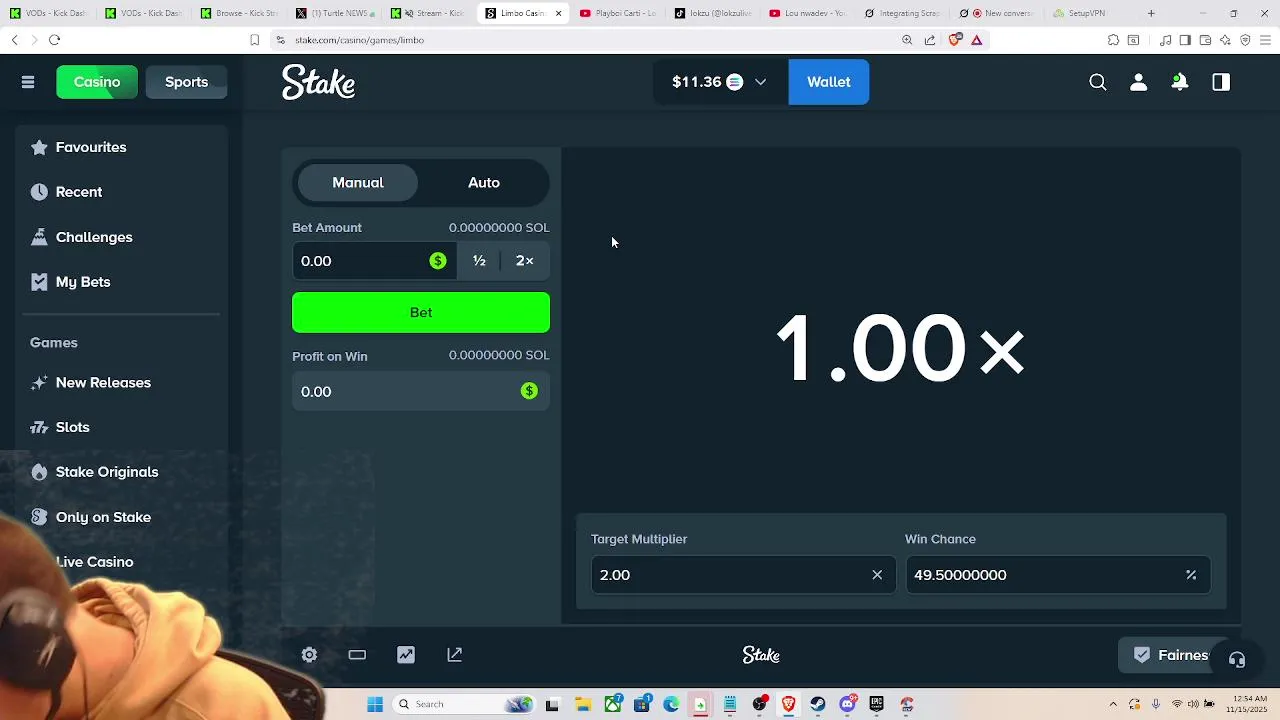Open the search magnifier in the Stake header

pyautogui.click(x=1098, y=82)
